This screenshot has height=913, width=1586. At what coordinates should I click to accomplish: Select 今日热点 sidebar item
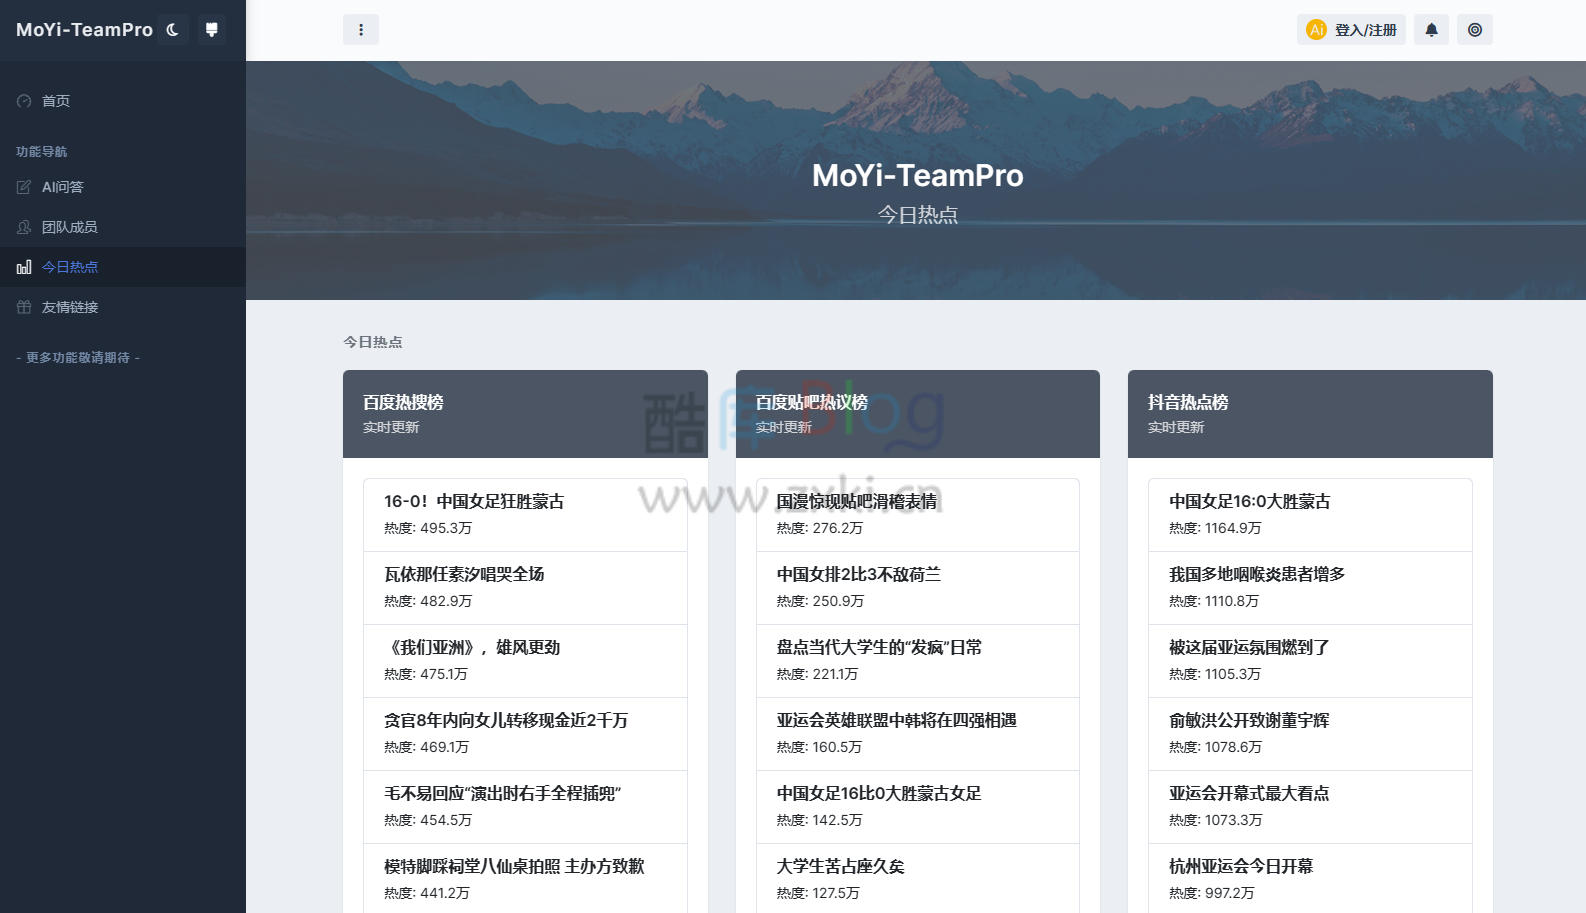pyautogui.click(x=123, y=267)
